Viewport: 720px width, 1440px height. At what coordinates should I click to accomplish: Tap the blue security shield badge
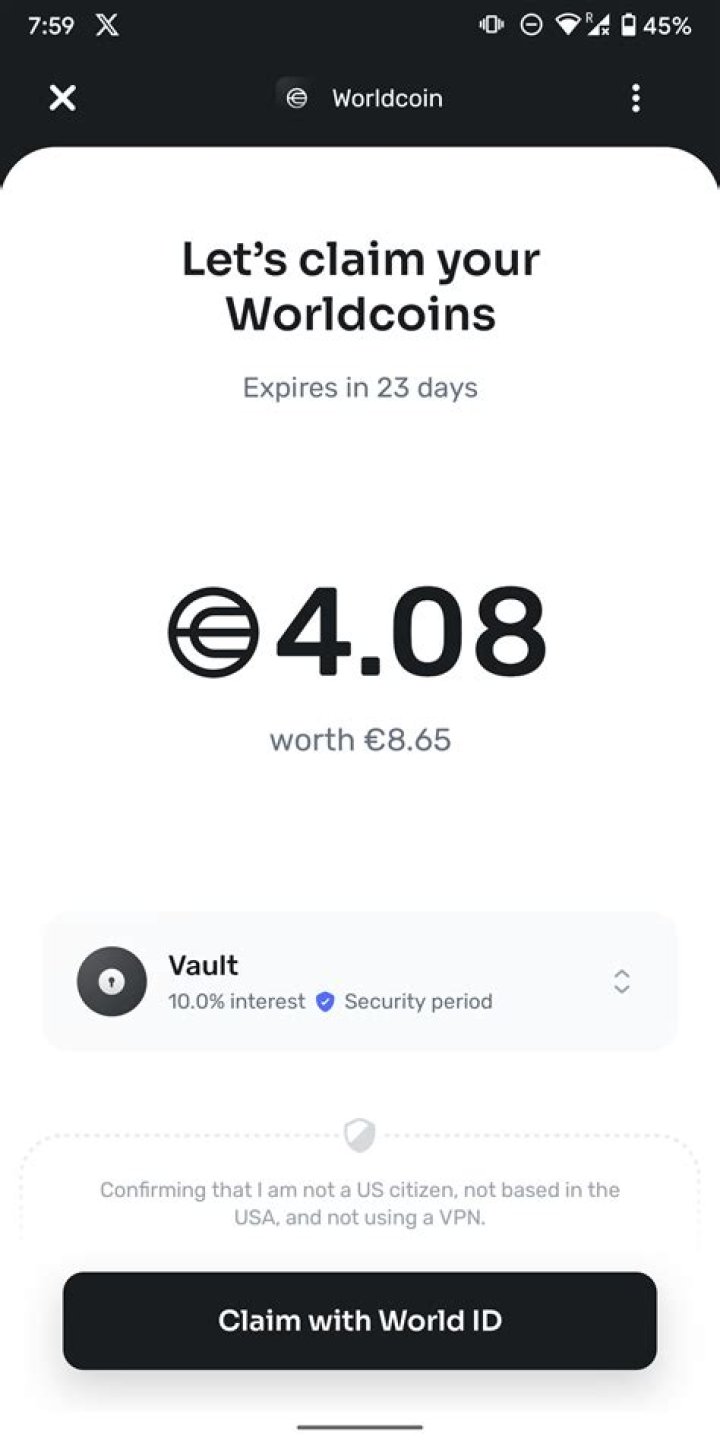[325, 1002]
